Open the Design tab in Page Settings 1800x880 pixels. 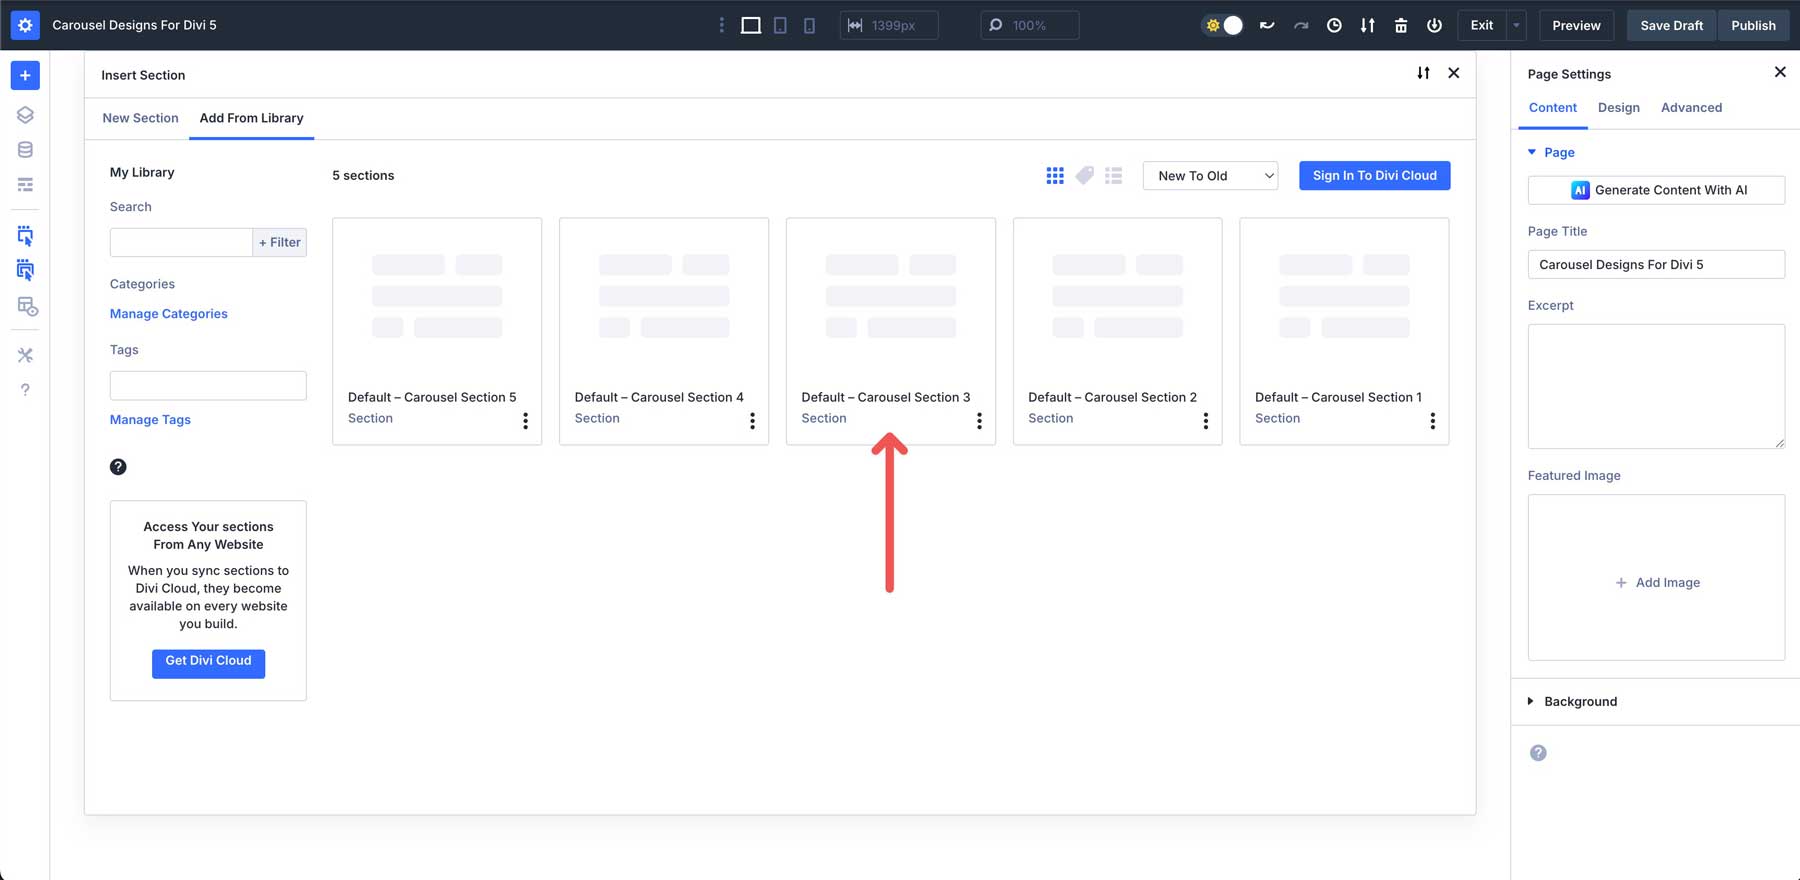tap(1618, 108)
